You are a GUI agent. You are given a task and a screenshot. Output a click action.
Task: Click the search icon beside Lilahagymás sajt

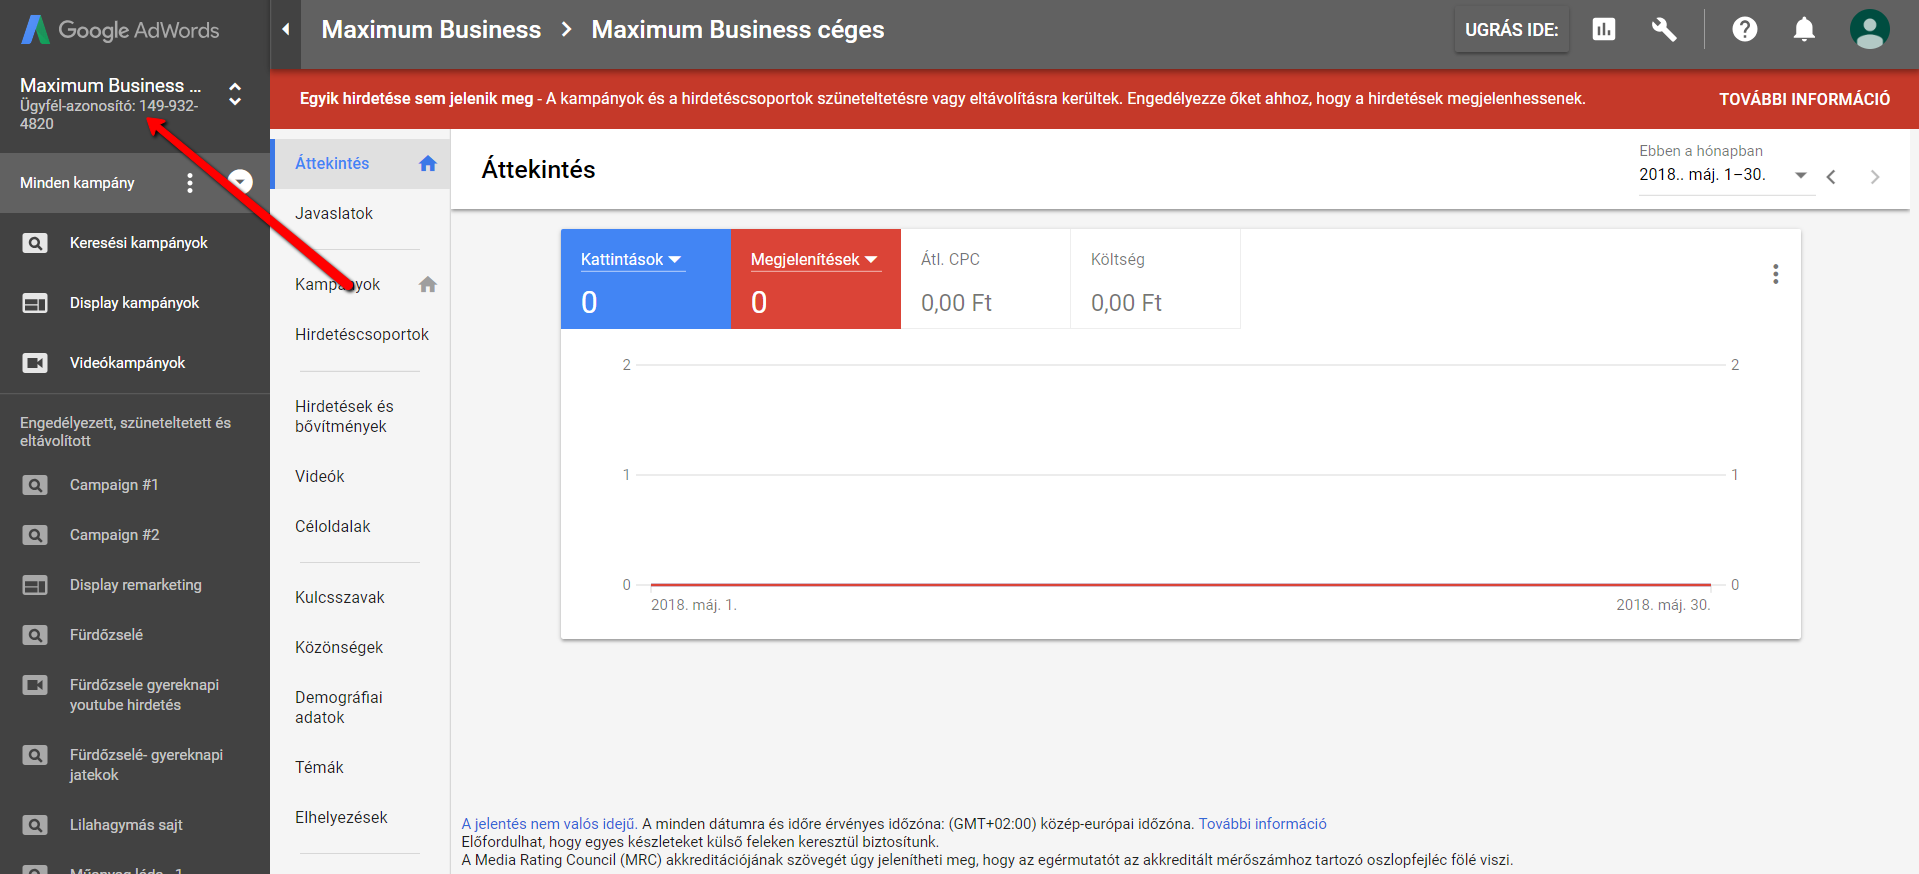(35, 825)
